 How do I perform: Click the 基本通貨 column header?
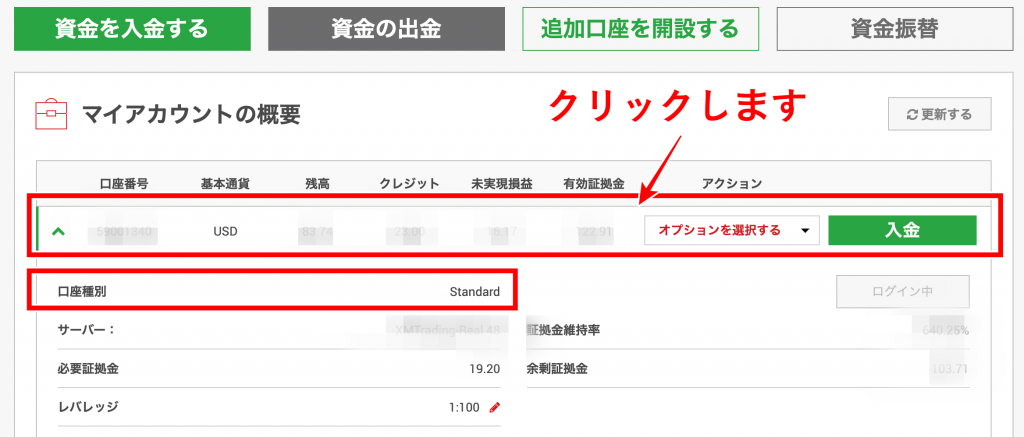pyautogui.click(x=225, y=183)
